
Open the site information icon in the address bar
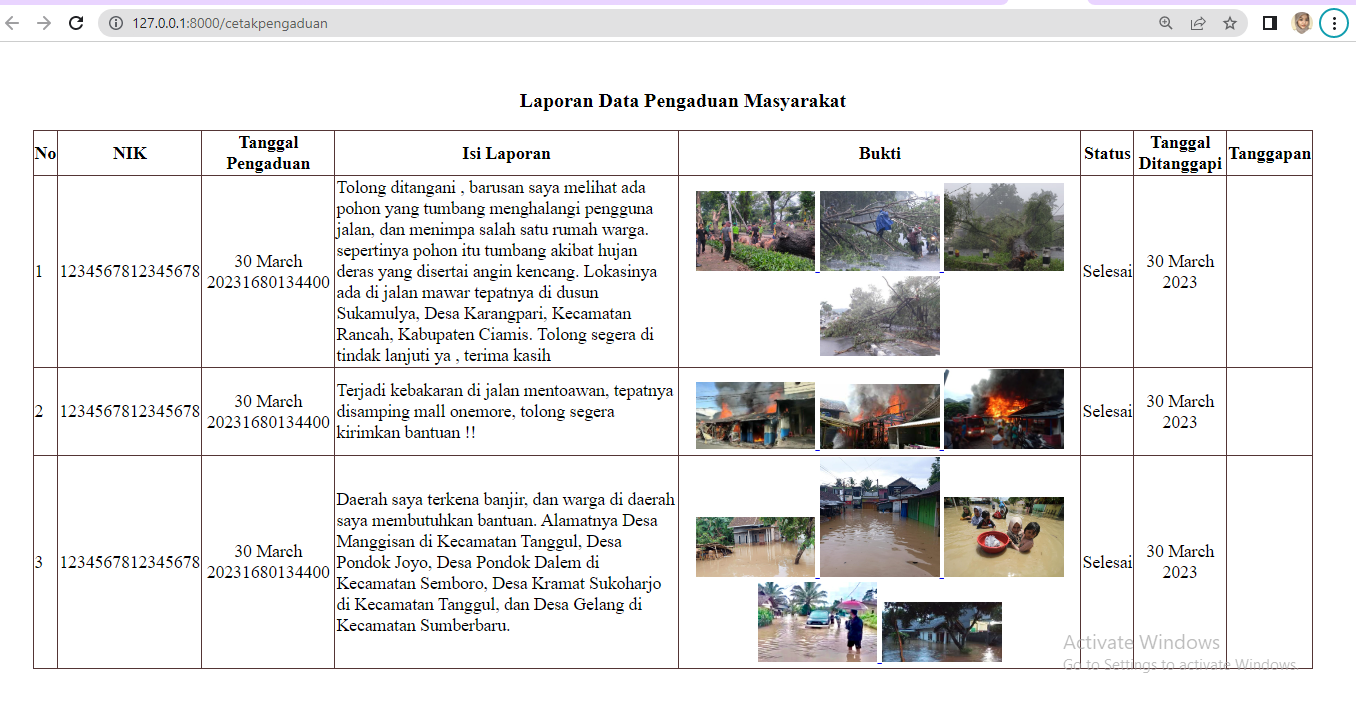coord(116,23)
